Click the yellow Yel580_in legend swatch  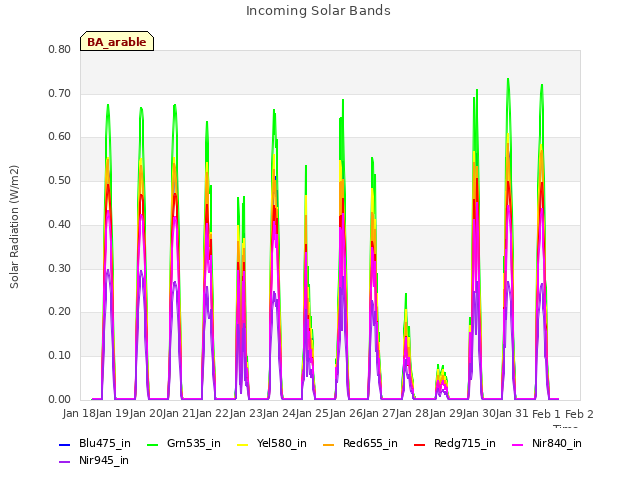coord(242,444)
